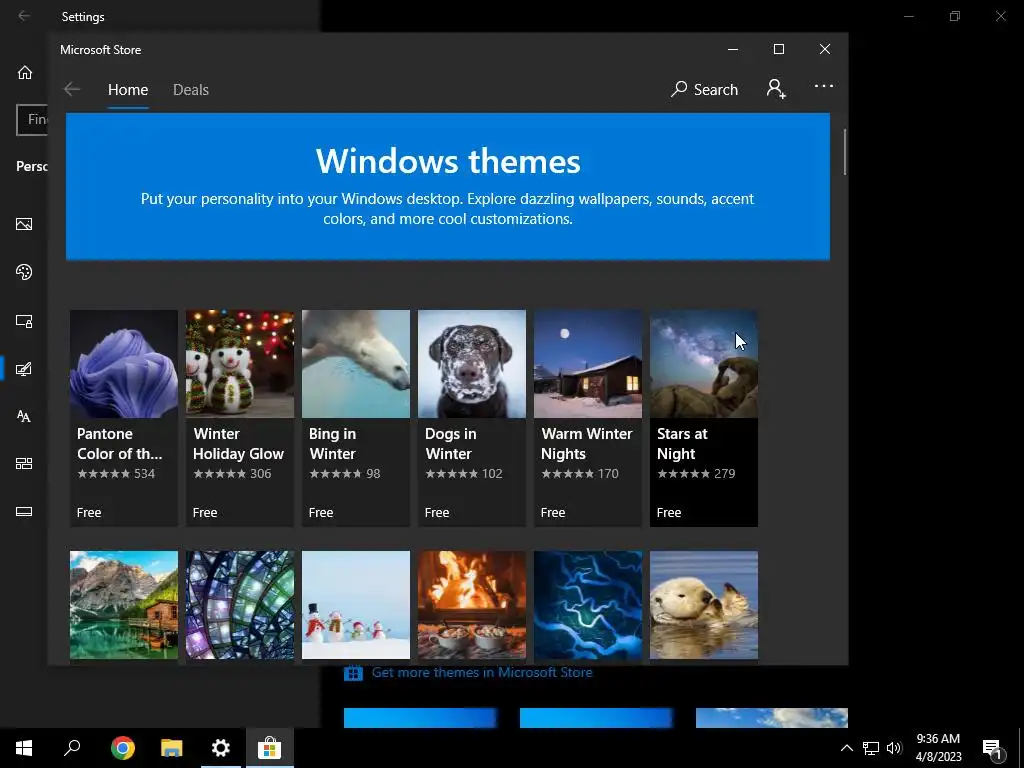This screenshot has height=768, width=1024.
Task: Open Background settings icon in Settings sidebar
Action: [x=24, y=224]
